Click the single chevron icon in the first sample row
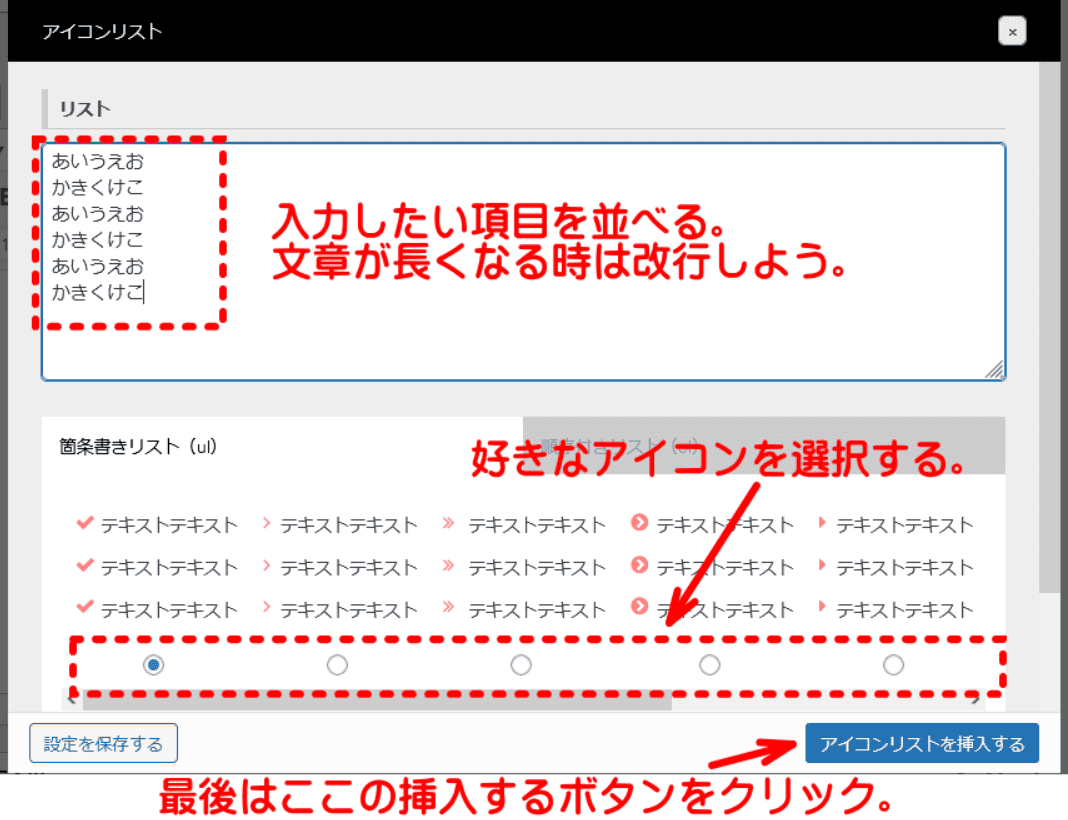1068x820 pixels. [x=267, y=523]
